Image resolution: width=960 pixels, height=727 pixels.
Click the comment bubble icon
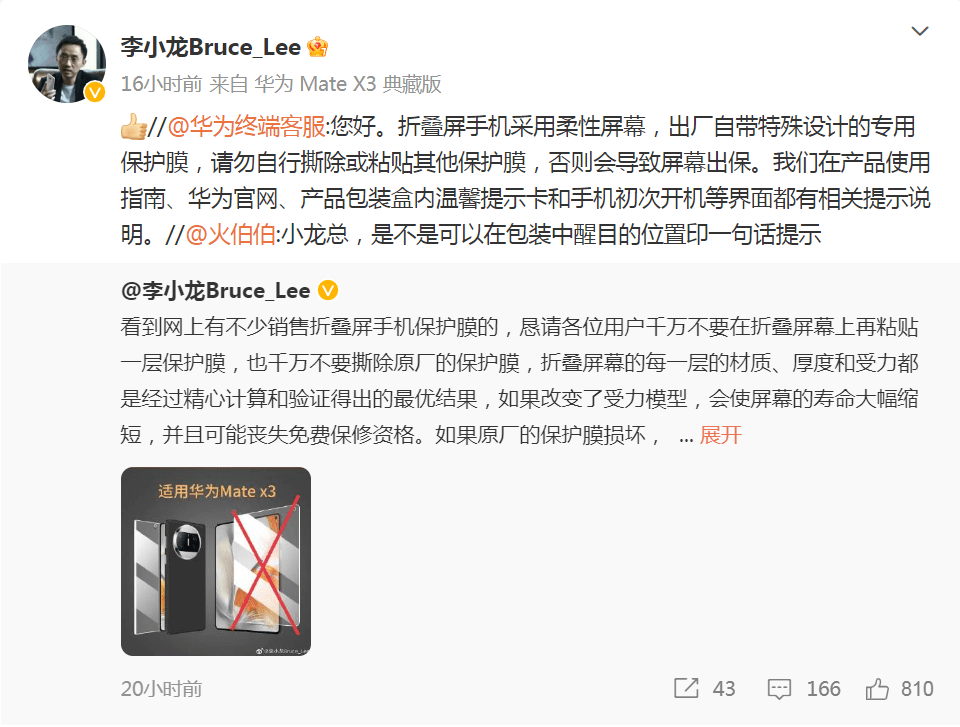(x=779, y=689)
